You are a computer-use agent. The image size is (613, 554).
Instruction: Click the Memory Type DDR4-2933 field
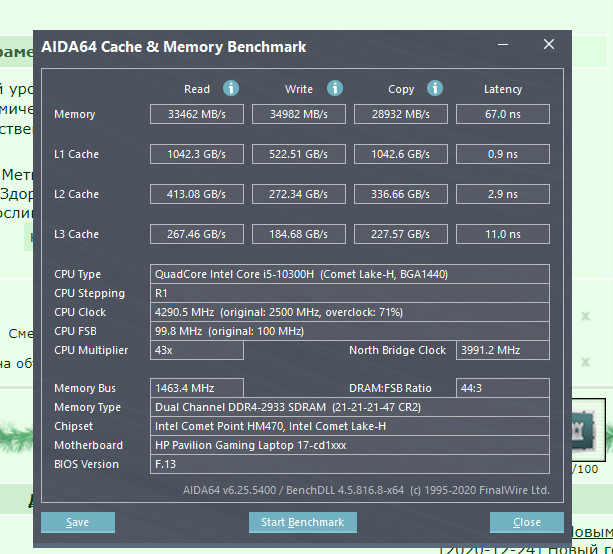click(350, 407)
